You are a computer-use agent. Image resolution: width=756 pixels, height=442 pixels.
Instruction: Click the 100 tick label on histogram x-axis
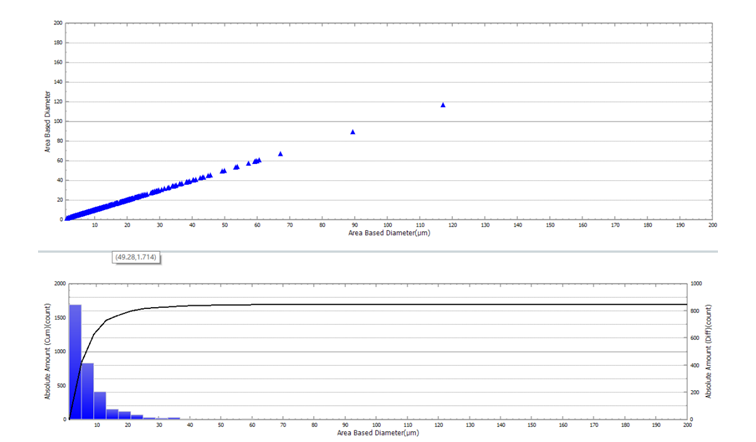[377, 426]
